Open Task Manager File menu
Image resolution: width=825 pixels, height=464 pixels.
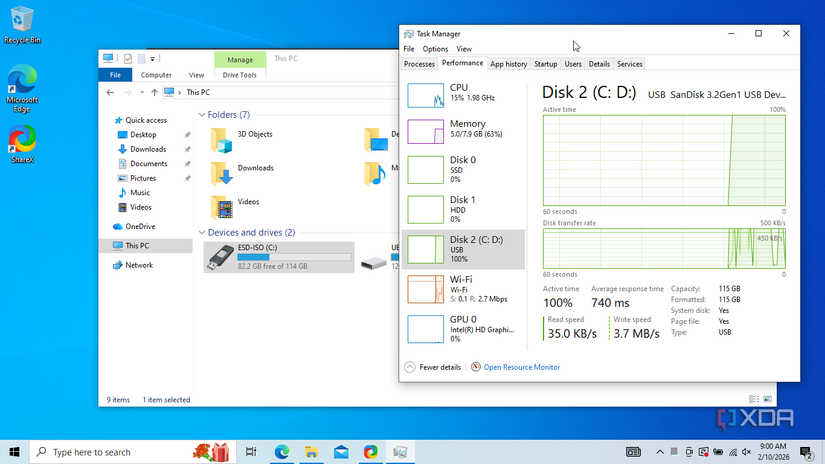coord(409,49)
